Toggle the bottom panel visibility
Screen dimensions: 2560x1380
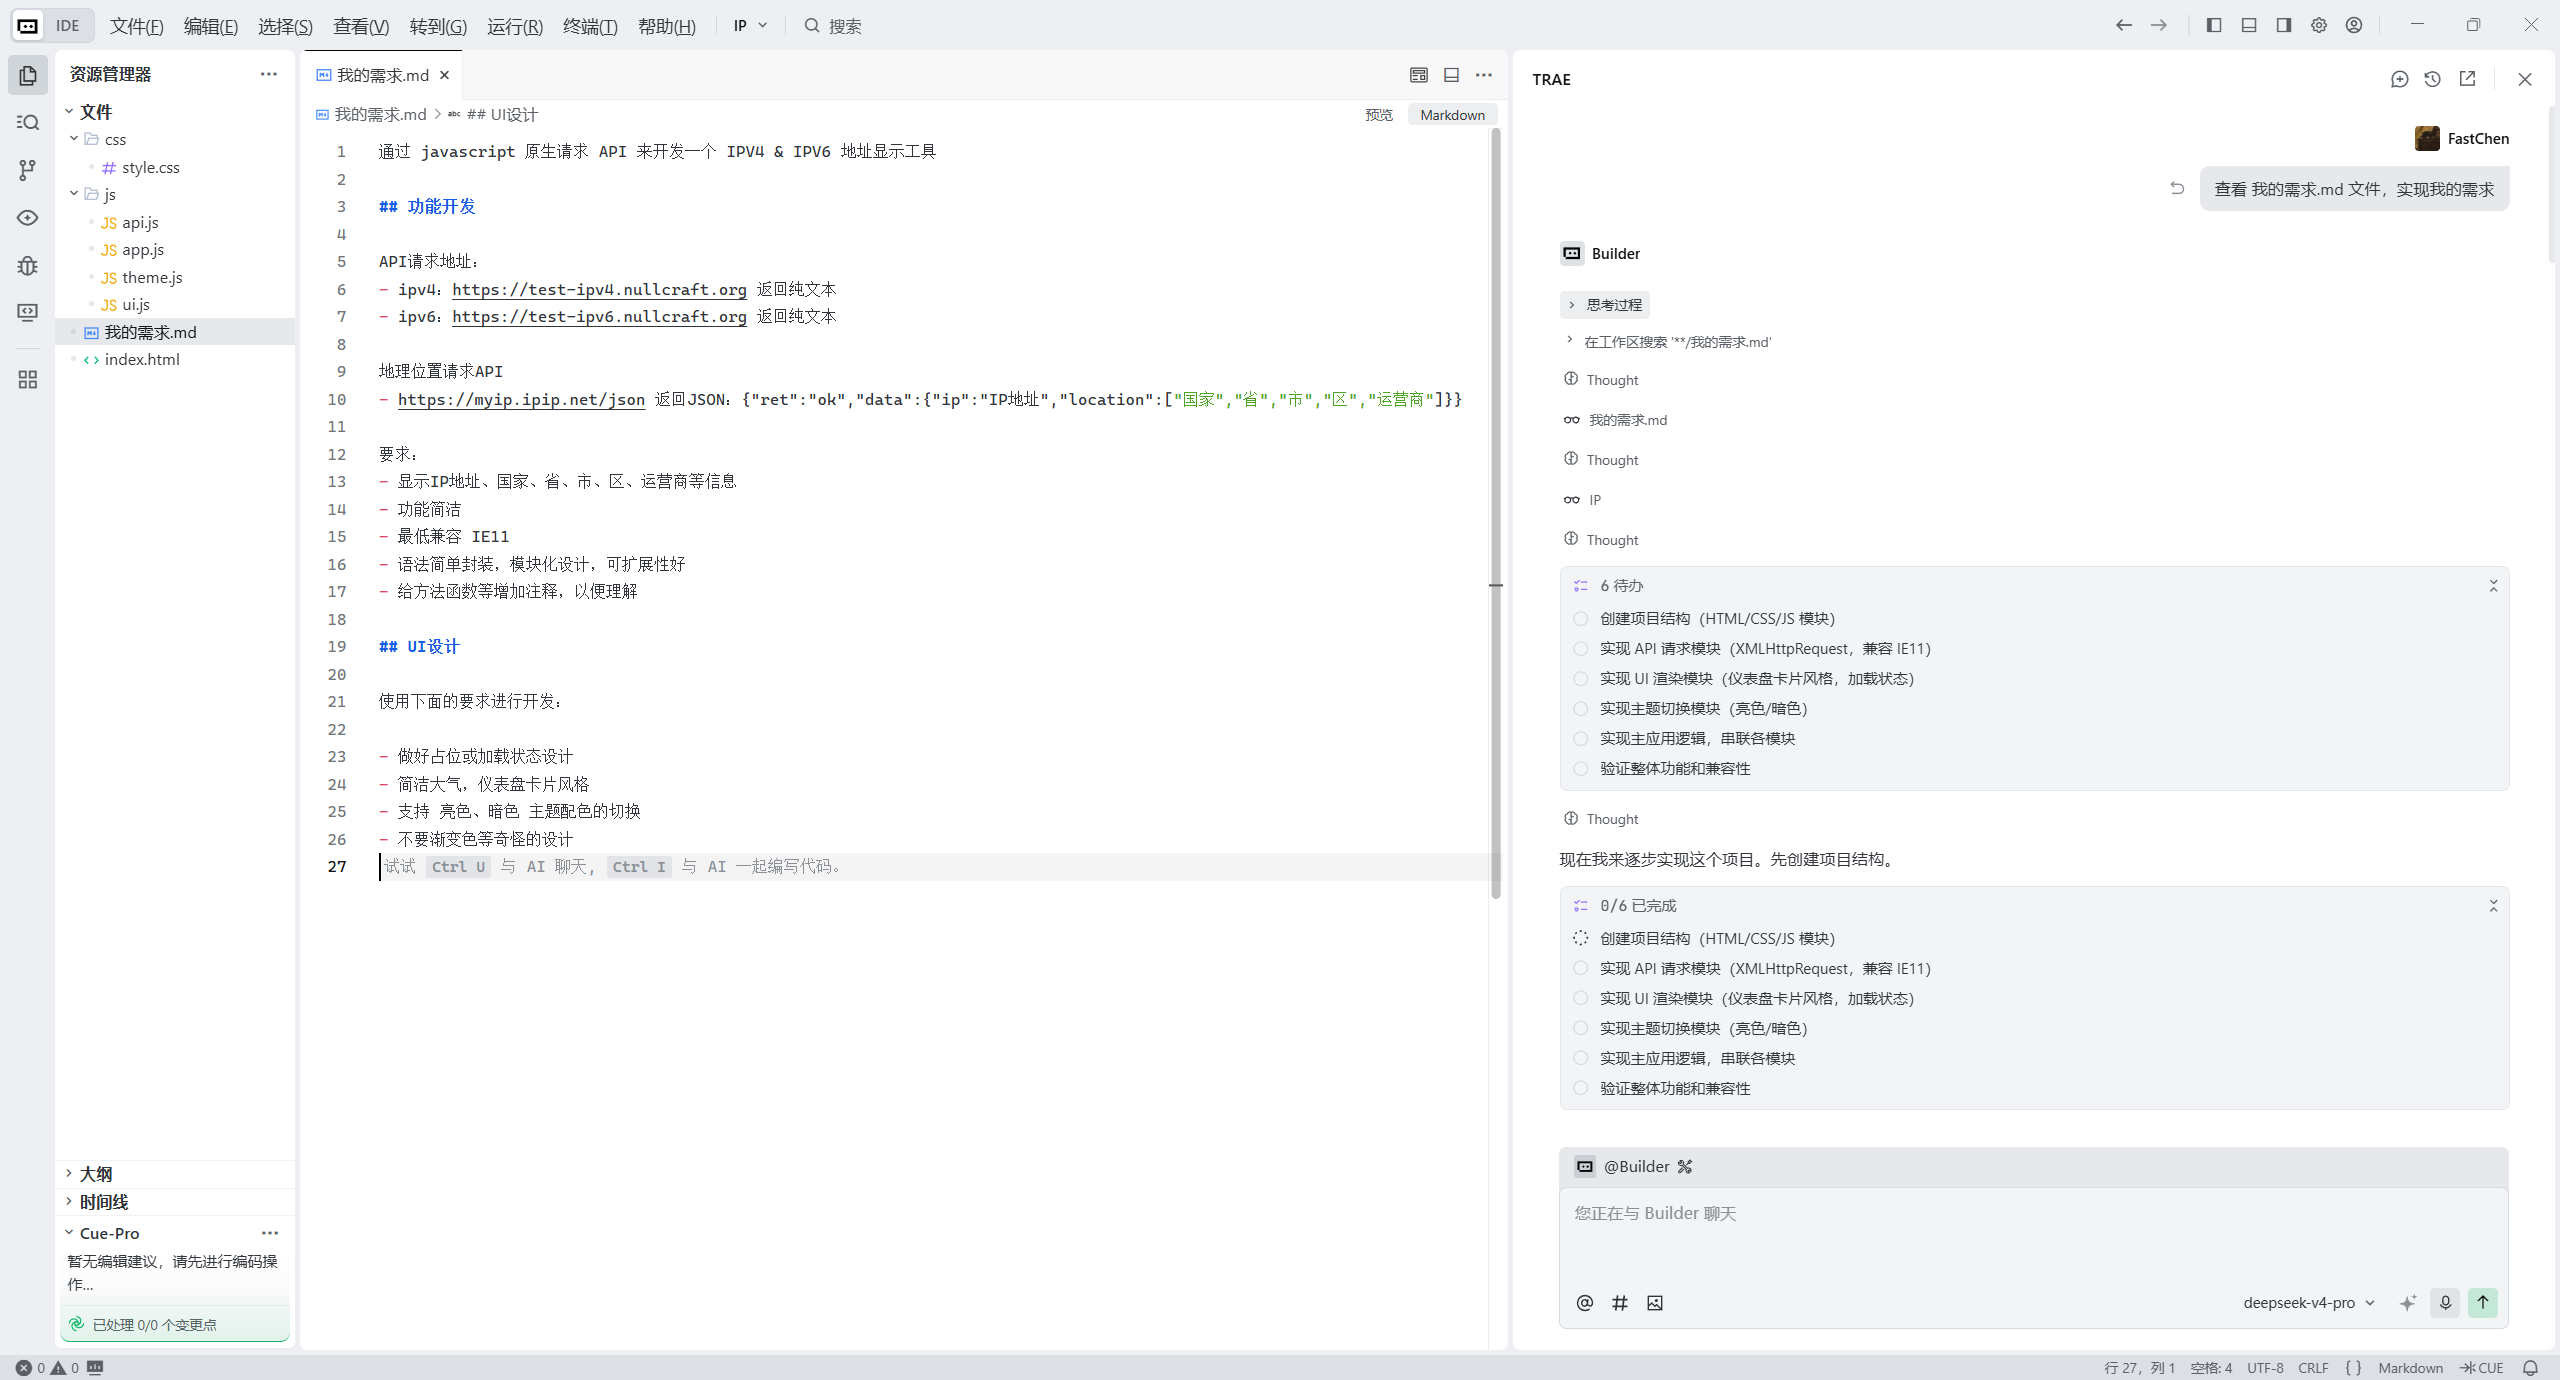pos(2248,25)
